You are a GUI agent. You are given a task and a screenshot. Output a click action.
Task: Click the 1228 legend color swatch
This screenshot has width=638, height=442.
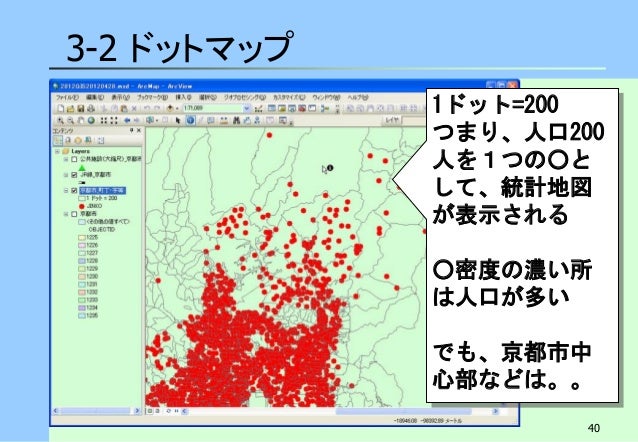tap(81, 261)
